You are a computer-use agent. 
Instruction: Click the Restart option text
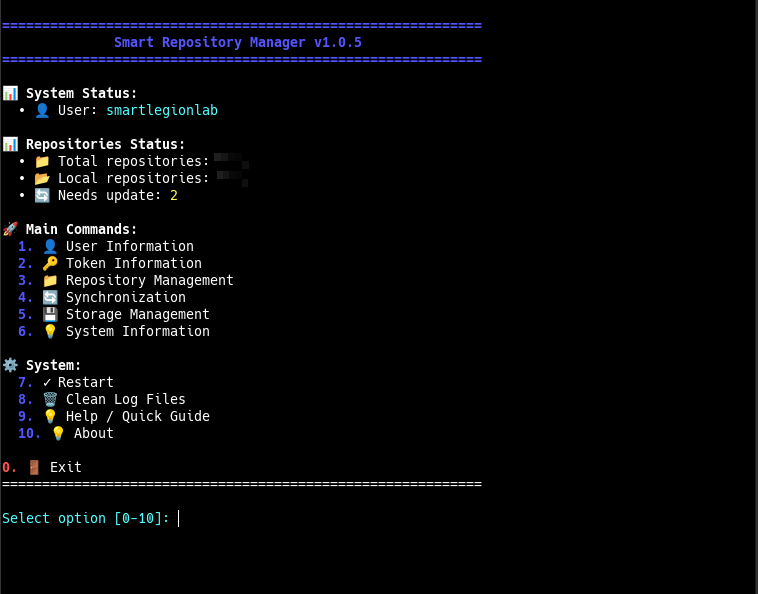pyautogui.click(x=86, y=382)
